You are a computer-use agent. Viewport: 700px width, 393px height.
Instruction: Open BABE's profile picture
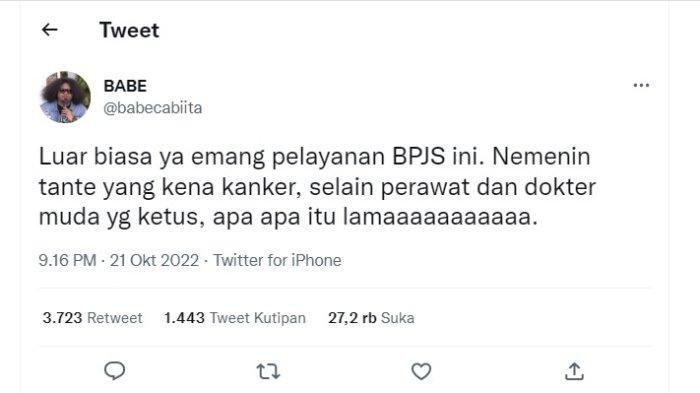[x=65, y=97]
